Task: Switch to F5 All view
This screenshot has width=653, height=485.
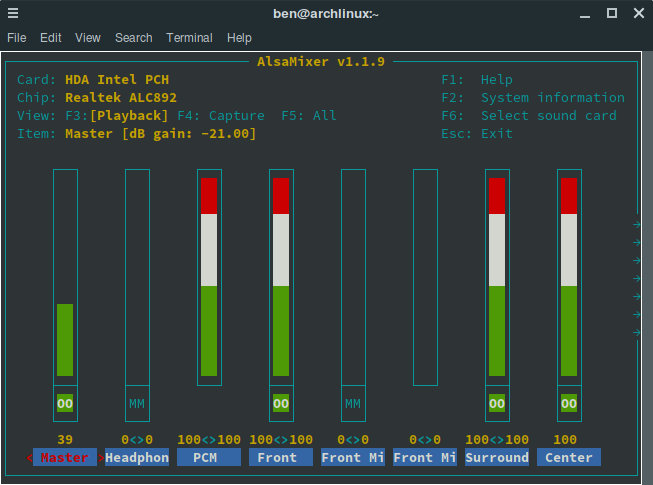Action: point(309,116)
